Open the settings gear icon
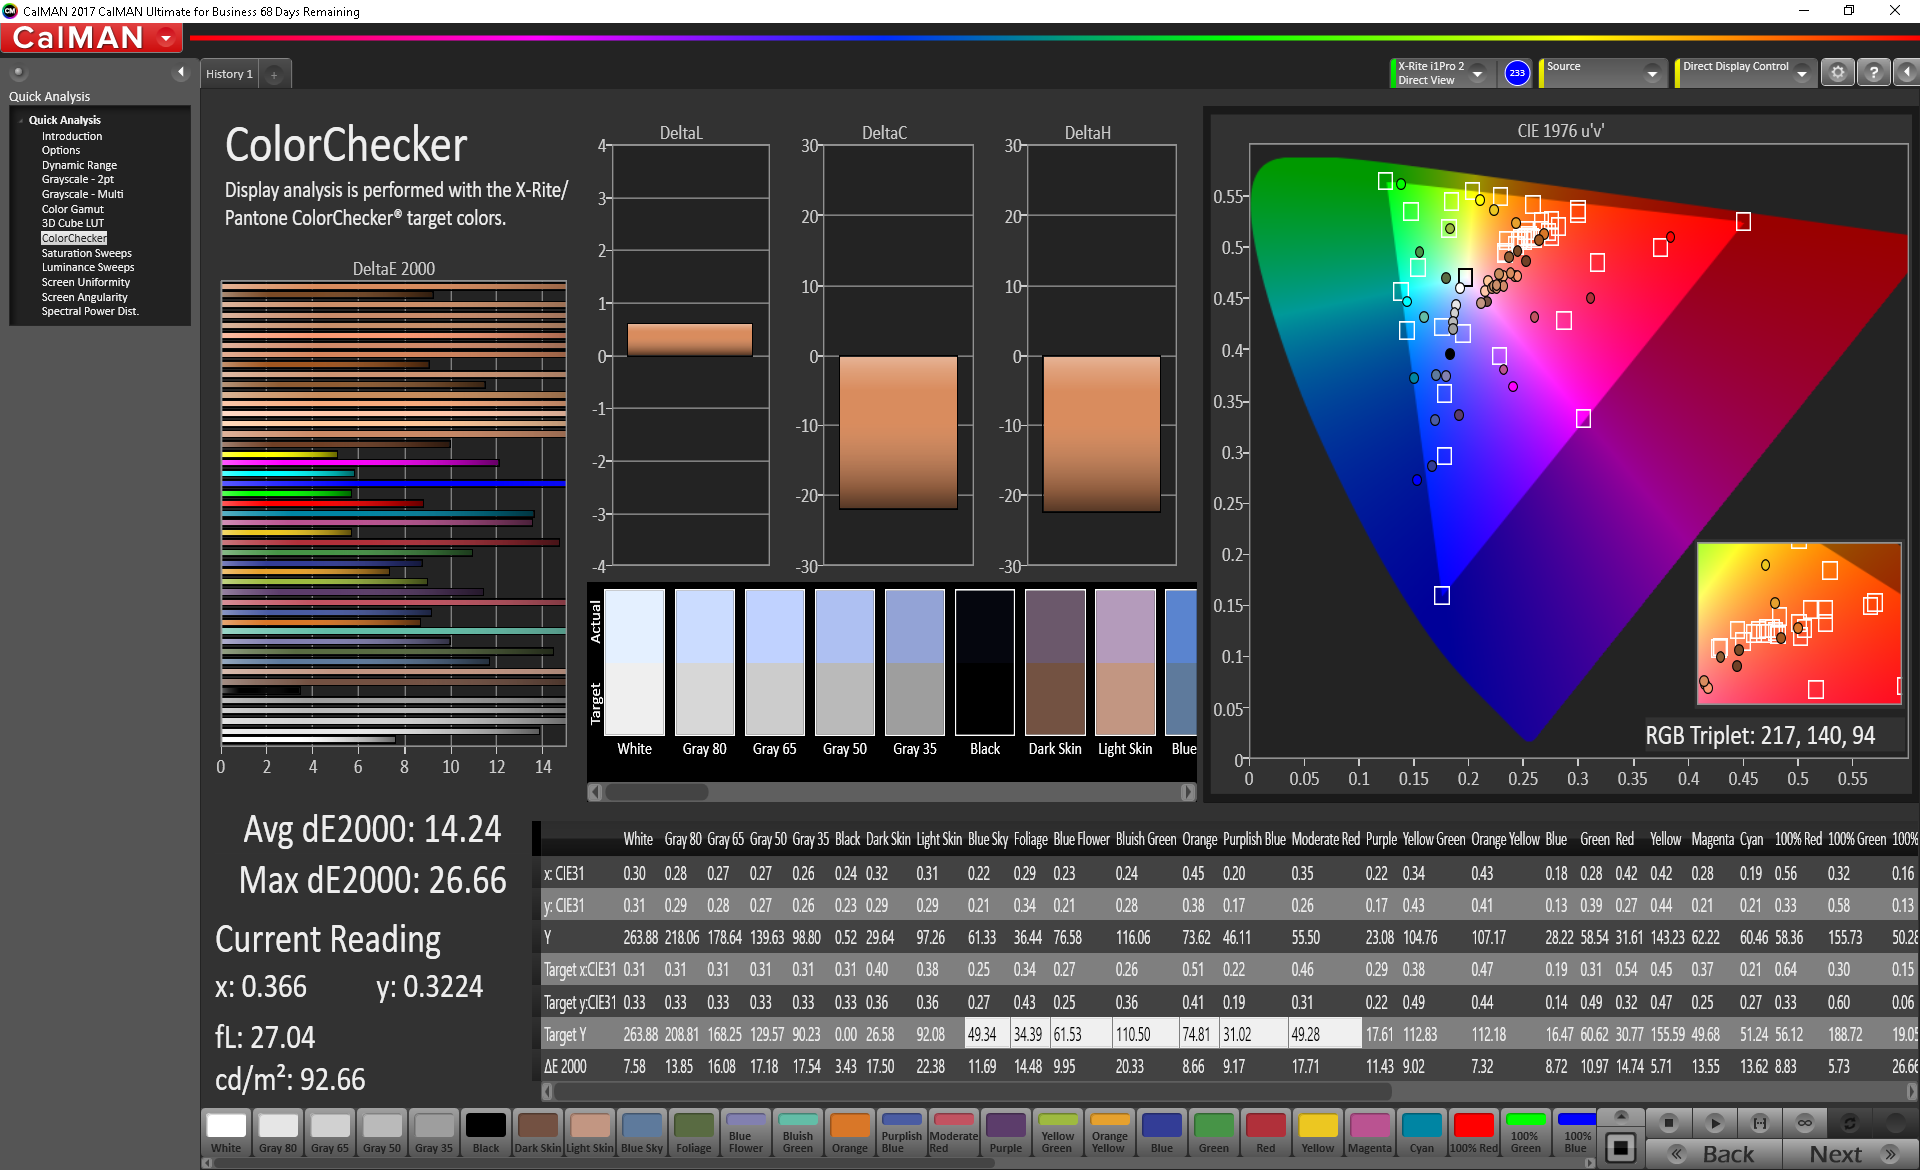The width and height of the screenshot is (1920, 1170). pos(1838,73)
